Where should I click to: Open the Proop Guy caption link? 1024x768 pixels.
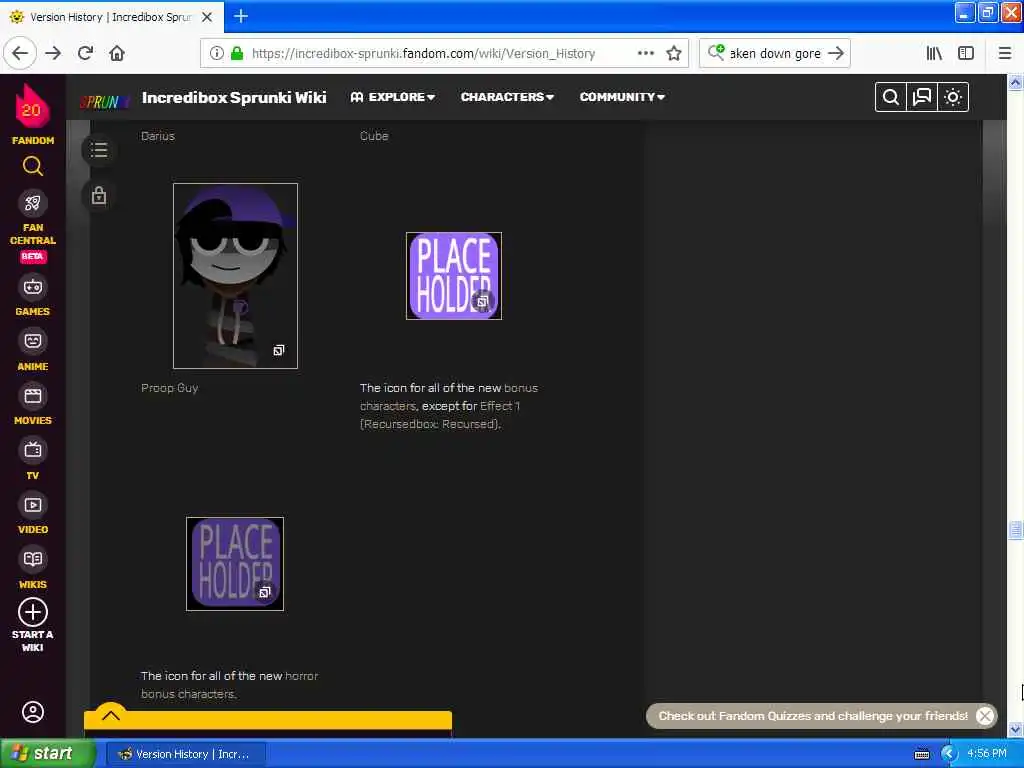pyautogui.click(x=170, y=388)
